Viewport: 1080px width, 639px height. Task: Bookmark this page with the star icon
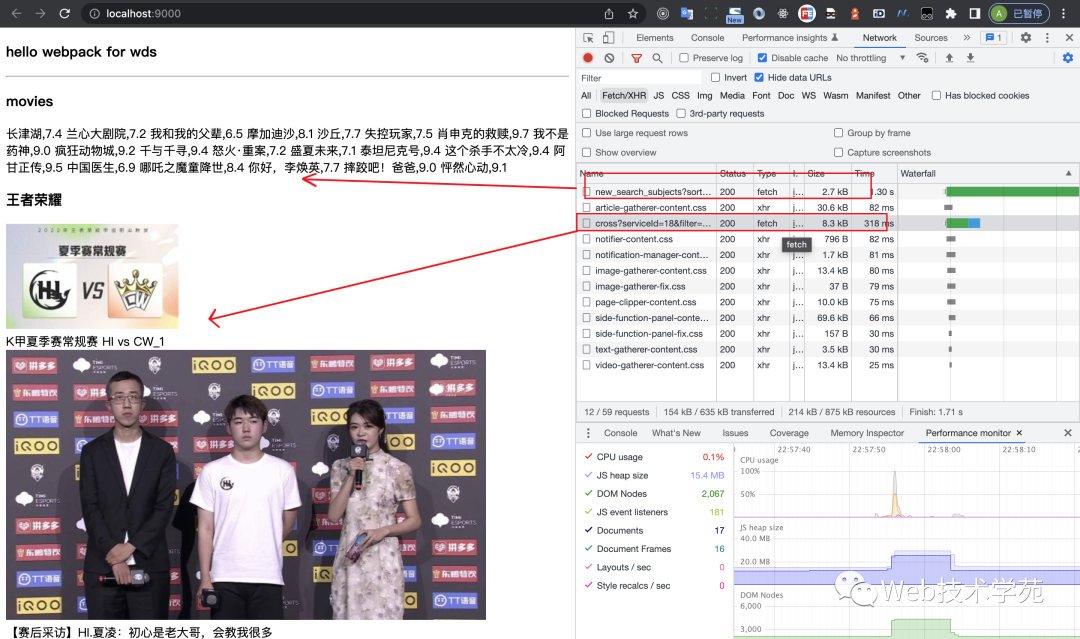point(633,13)
